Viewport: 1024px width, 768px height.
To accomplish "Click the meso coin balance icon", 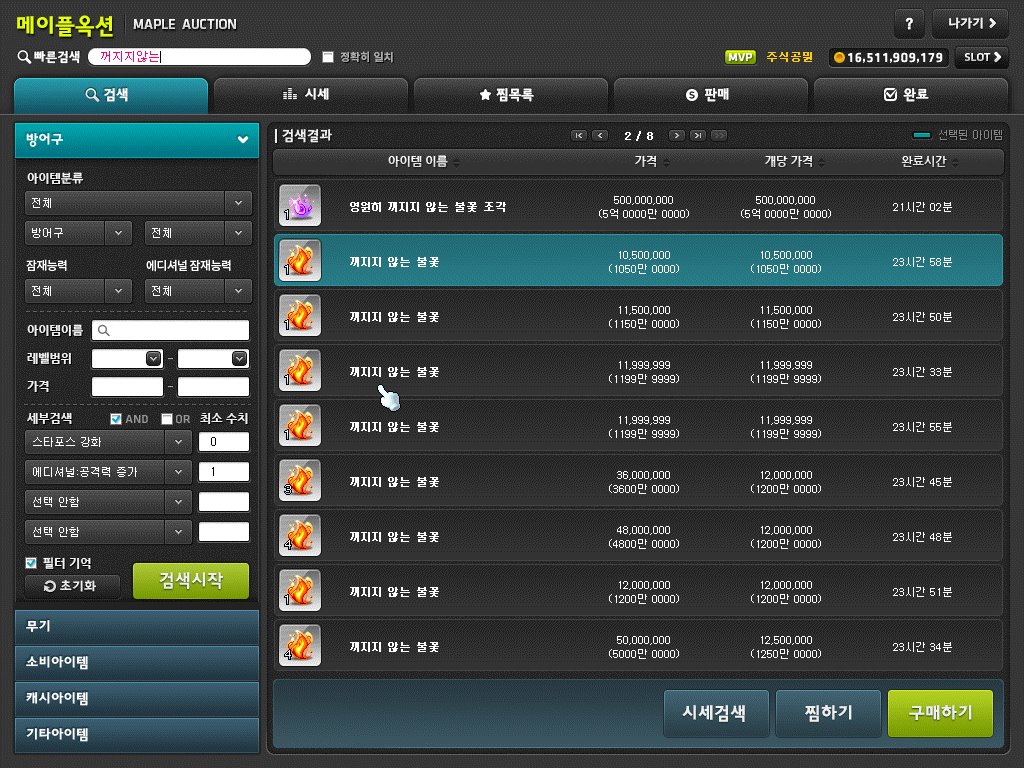I will [839, 57].
